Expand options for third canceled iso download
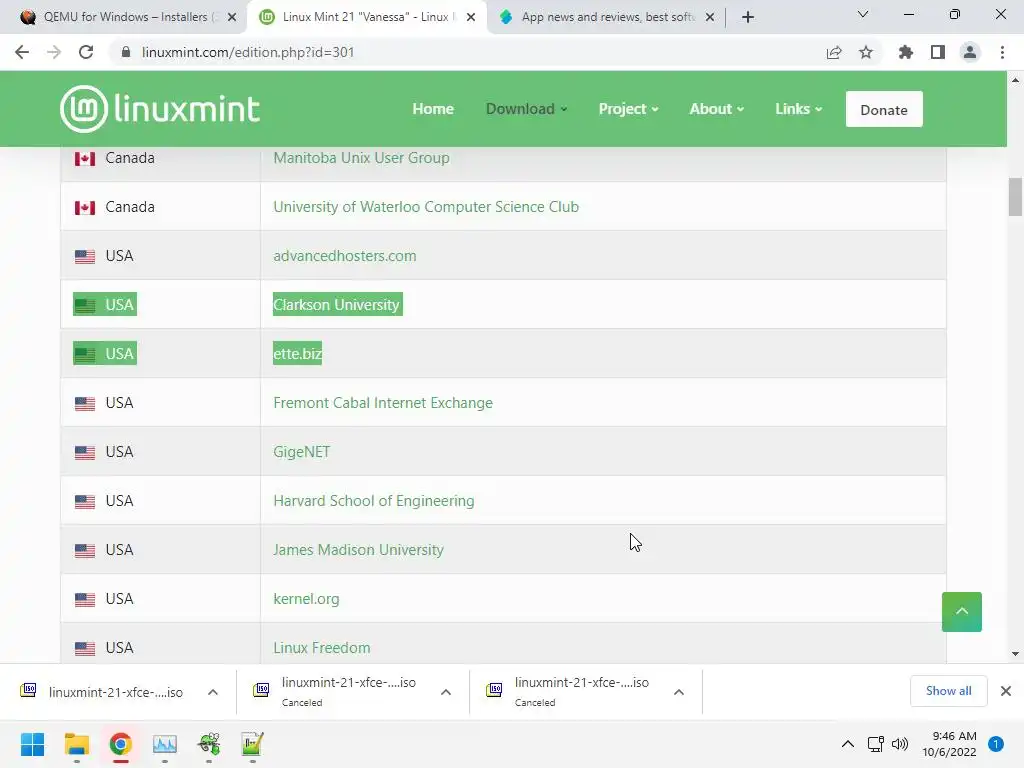The height and width of the screenshot is (768, 1024). tap(679, 692)
